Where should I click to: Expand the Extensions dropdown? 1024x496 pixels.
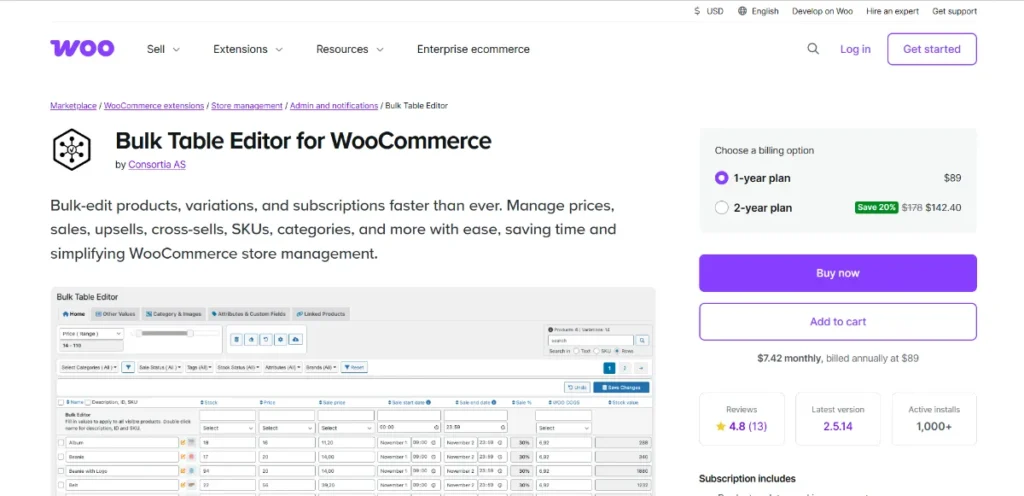pyautogui.click(x=248, y=49)
